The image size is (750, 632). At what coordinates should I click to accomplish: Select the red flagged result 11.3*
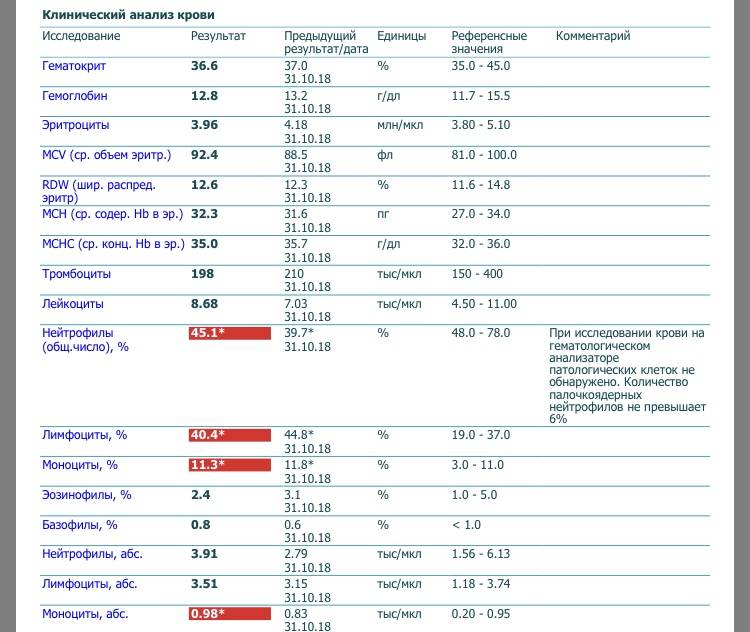[x=230, y=465]
